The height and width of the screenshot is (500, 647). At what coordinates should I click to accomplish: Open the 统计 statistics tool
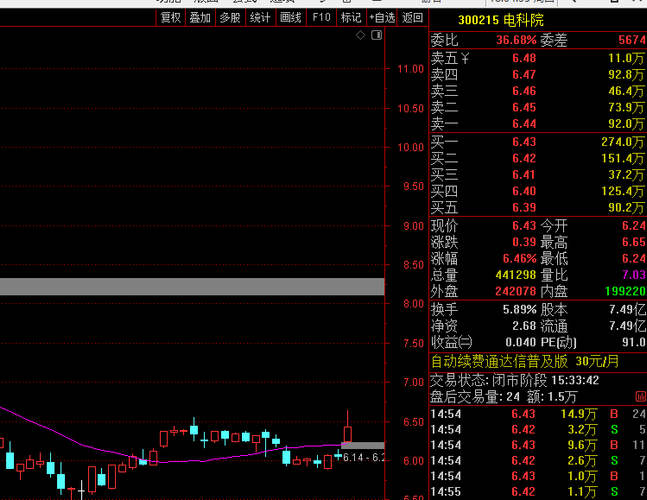pyautogui.click(x=260, y=18)
